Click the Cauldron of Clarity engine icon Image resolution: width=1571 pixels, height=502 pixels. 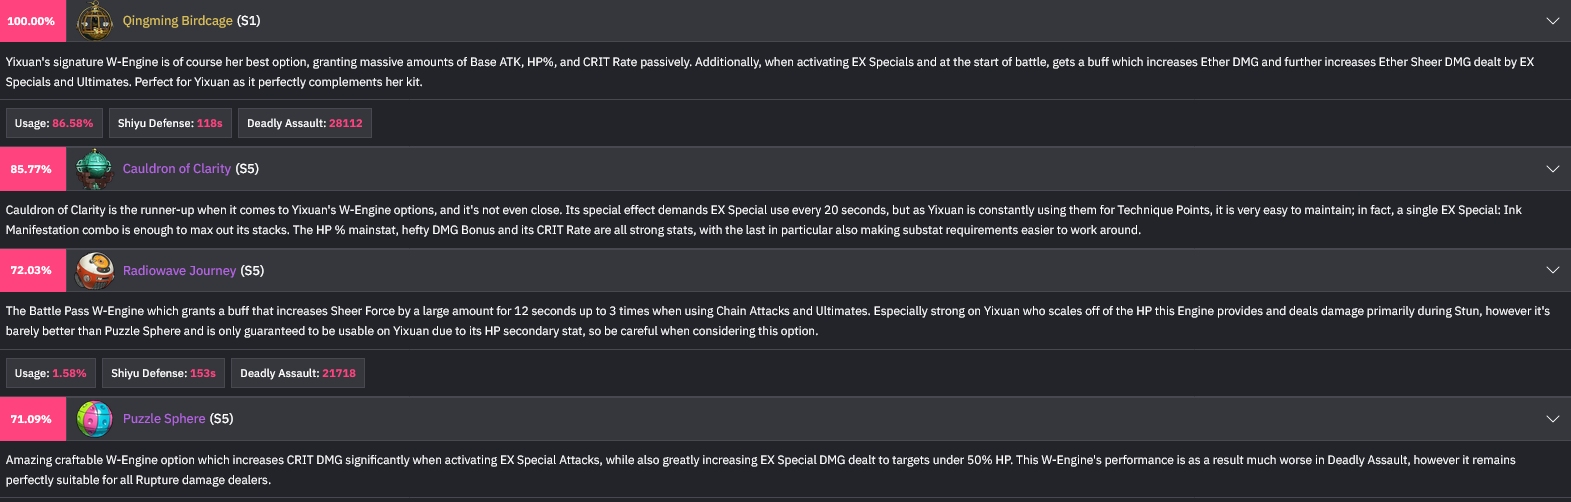click(x=94, y=169)
